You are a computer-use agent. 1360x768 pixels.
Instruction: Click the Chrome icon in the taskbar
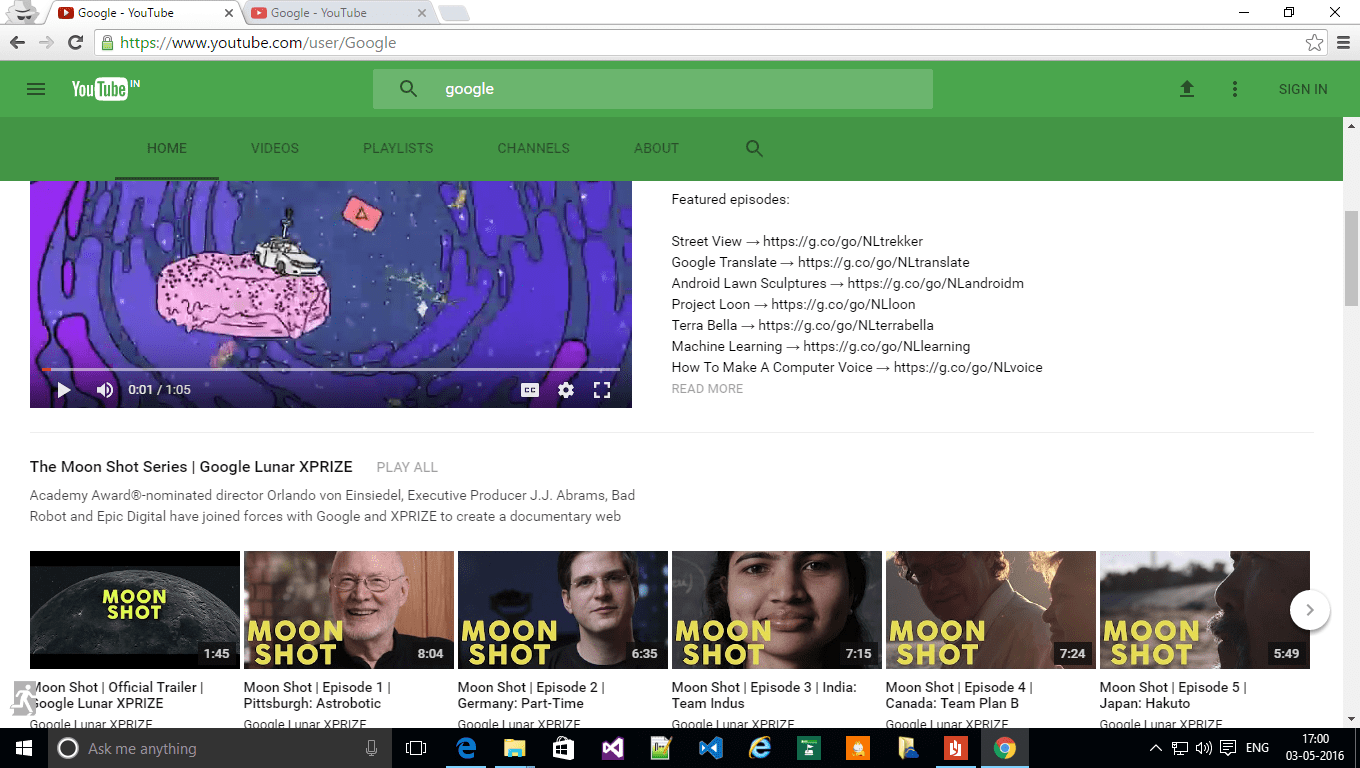point(1005,748)
